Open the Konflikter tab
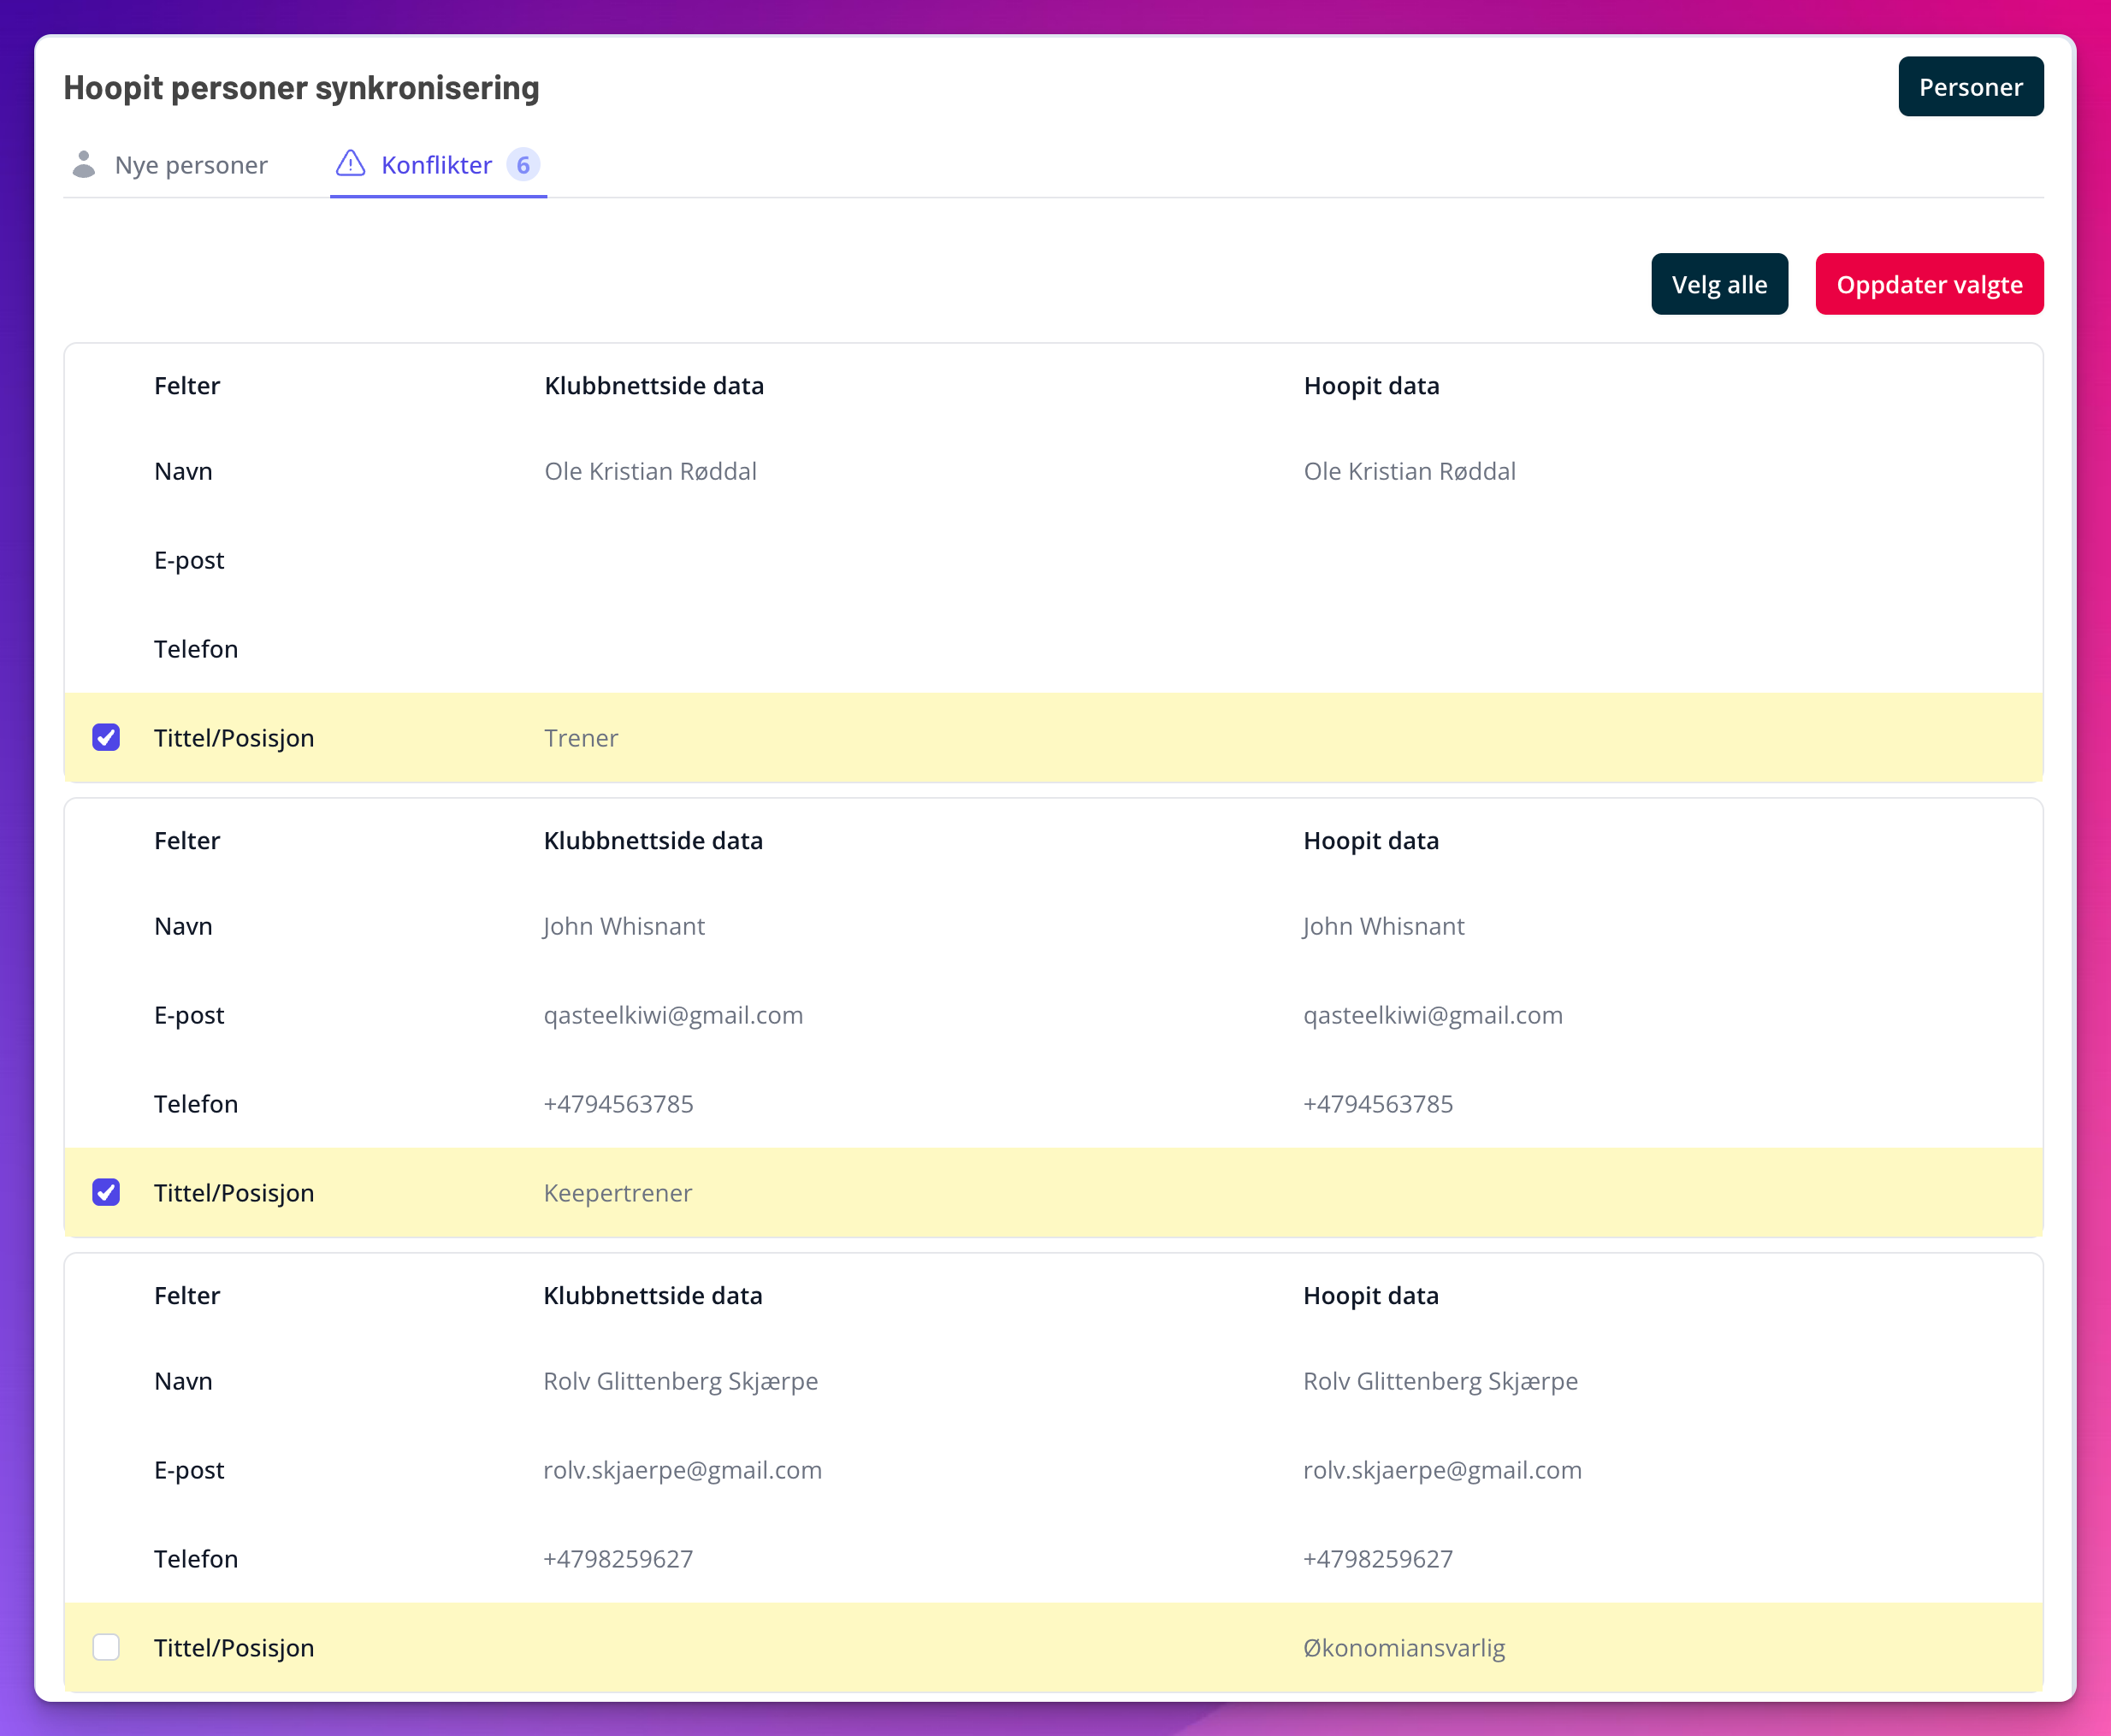This screenshot has width=2111, height=1736. [437, 165]
